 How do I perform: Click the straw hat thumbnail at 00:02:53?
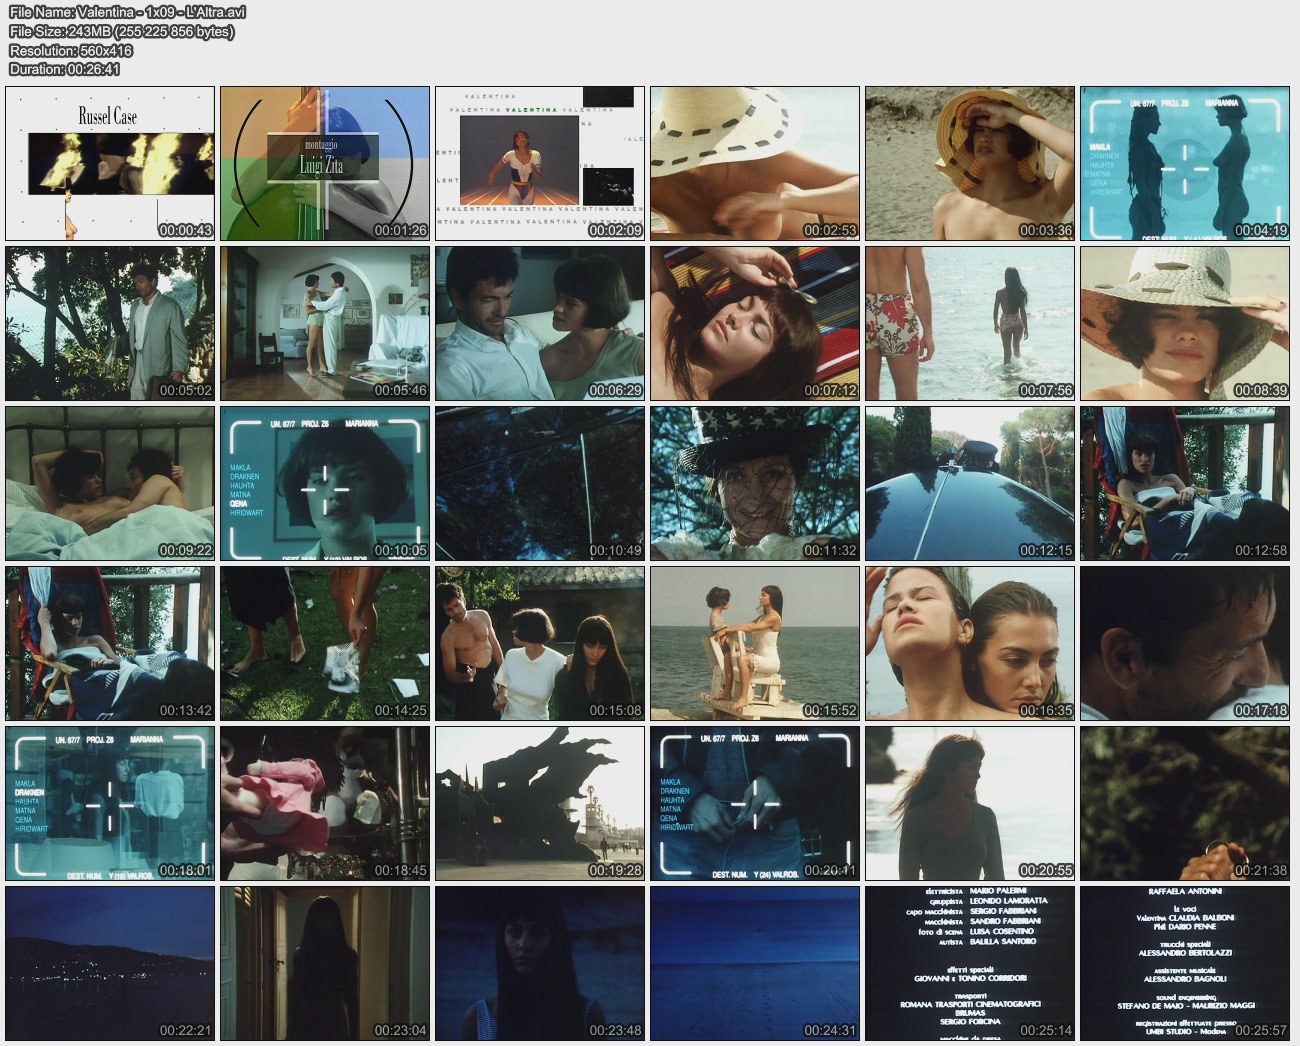755,163
